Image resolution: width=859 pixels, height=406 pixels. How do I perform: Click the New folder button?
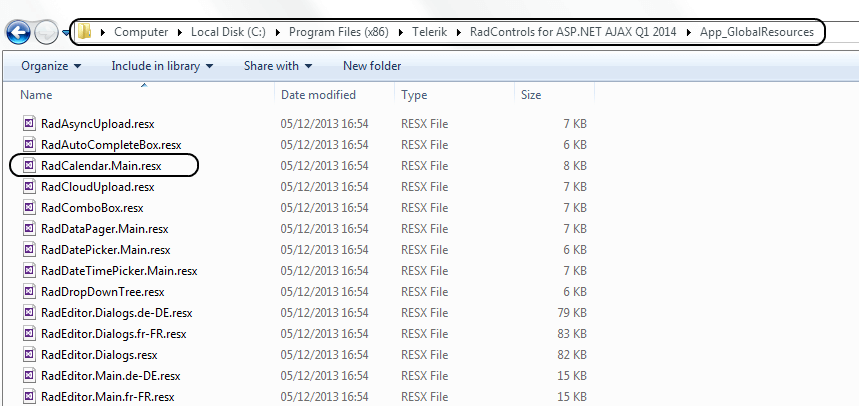[372, 66]
